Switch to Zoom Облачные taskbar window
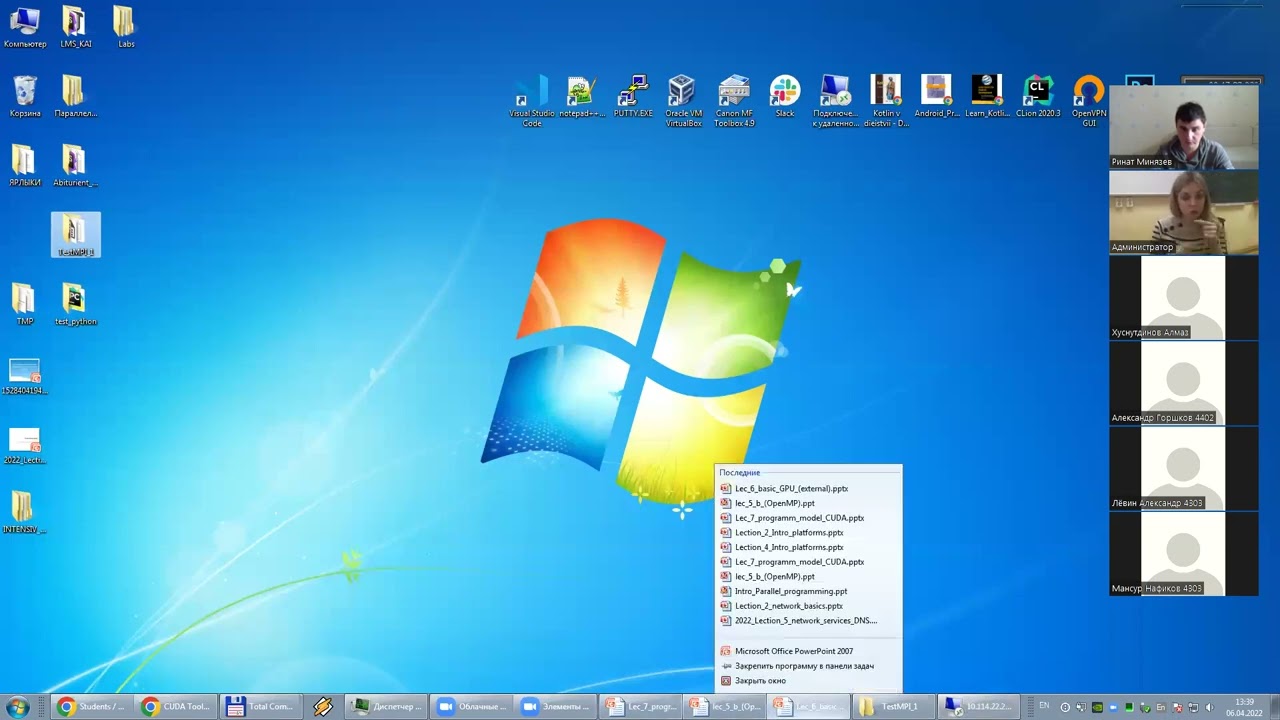 click(x=471, y=707)
